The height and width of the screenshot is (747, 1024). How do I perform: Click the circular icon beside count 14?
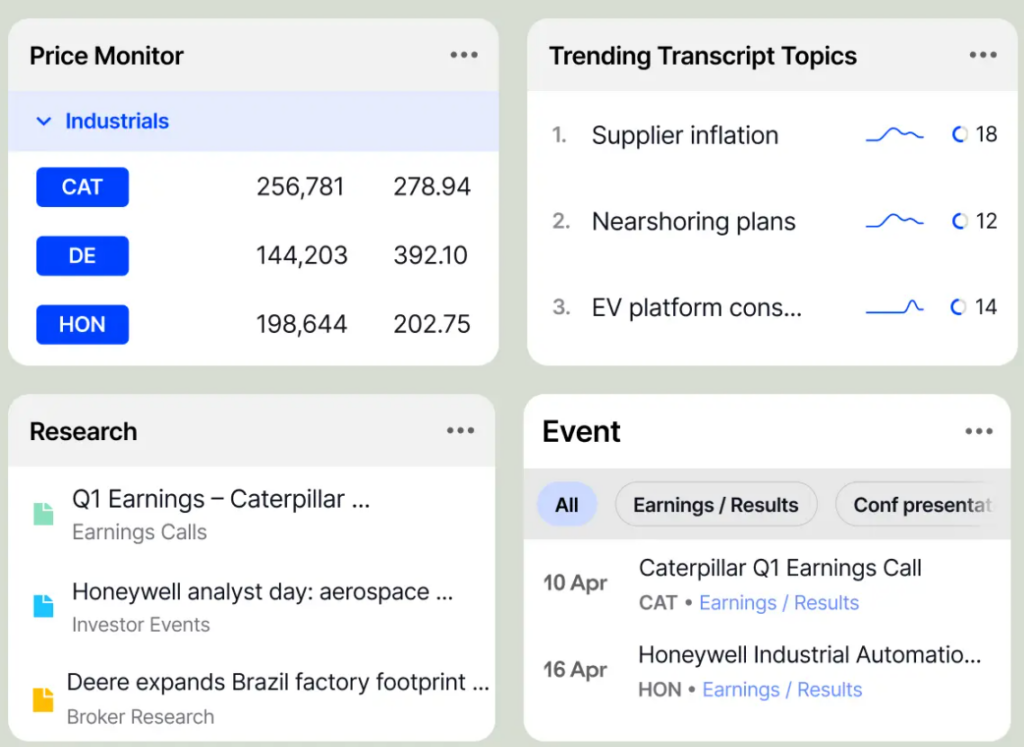point(958,307)
